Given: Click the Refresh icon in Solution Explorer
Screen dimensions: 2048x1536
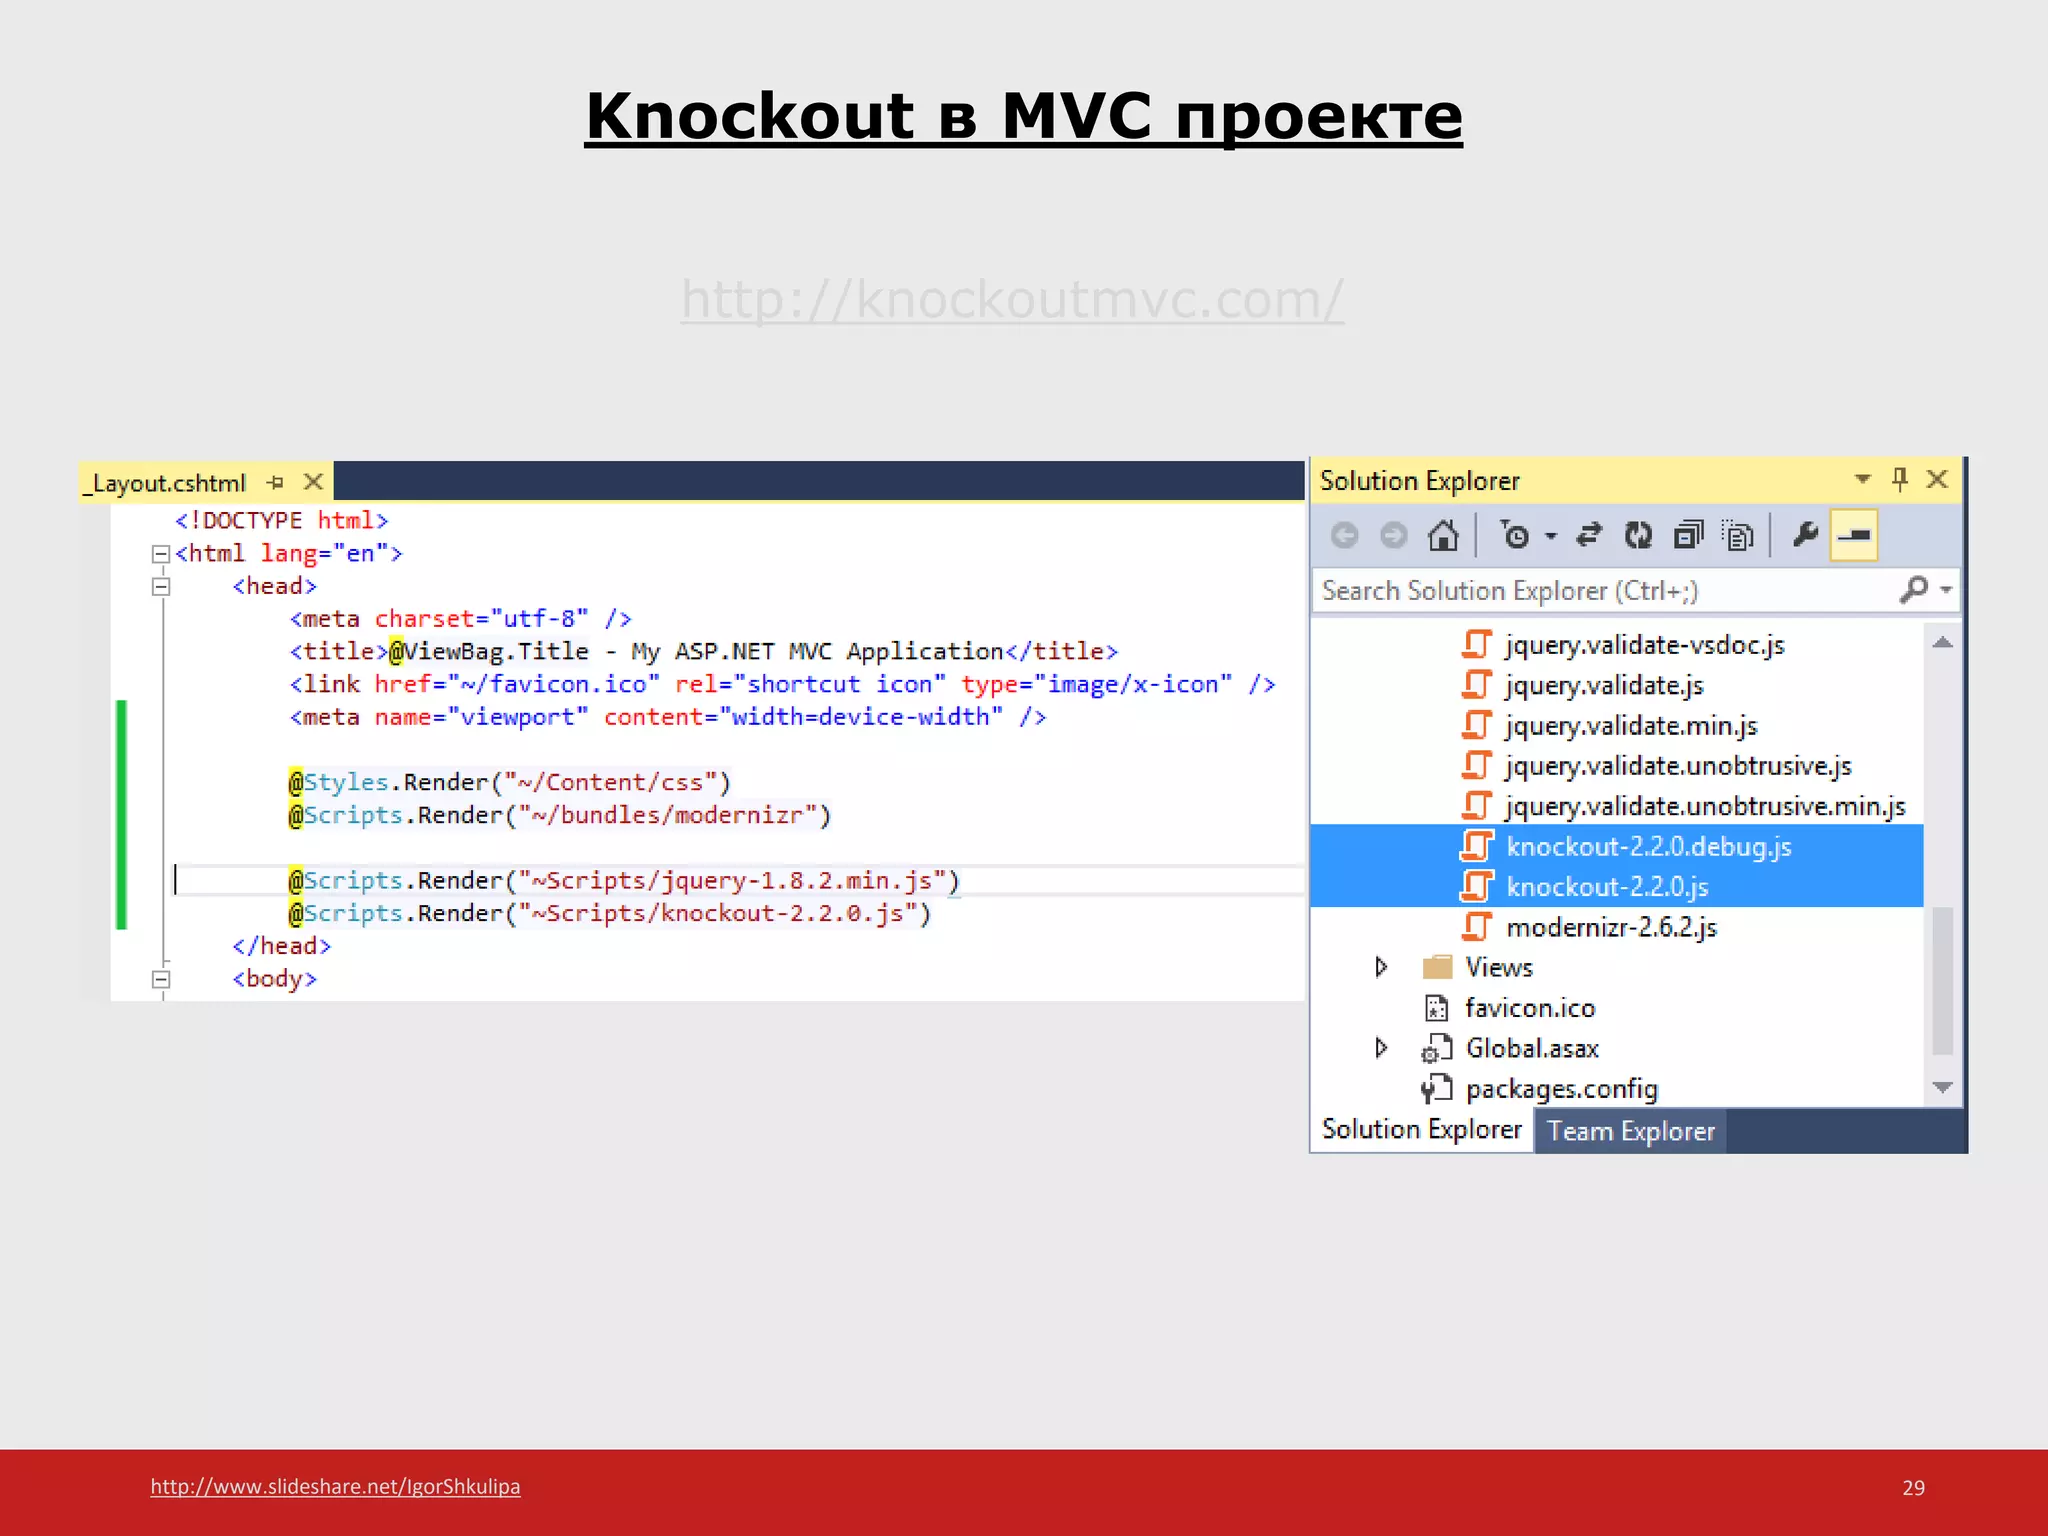Looking at the screenshot, I should click(x=1638, y=536).
